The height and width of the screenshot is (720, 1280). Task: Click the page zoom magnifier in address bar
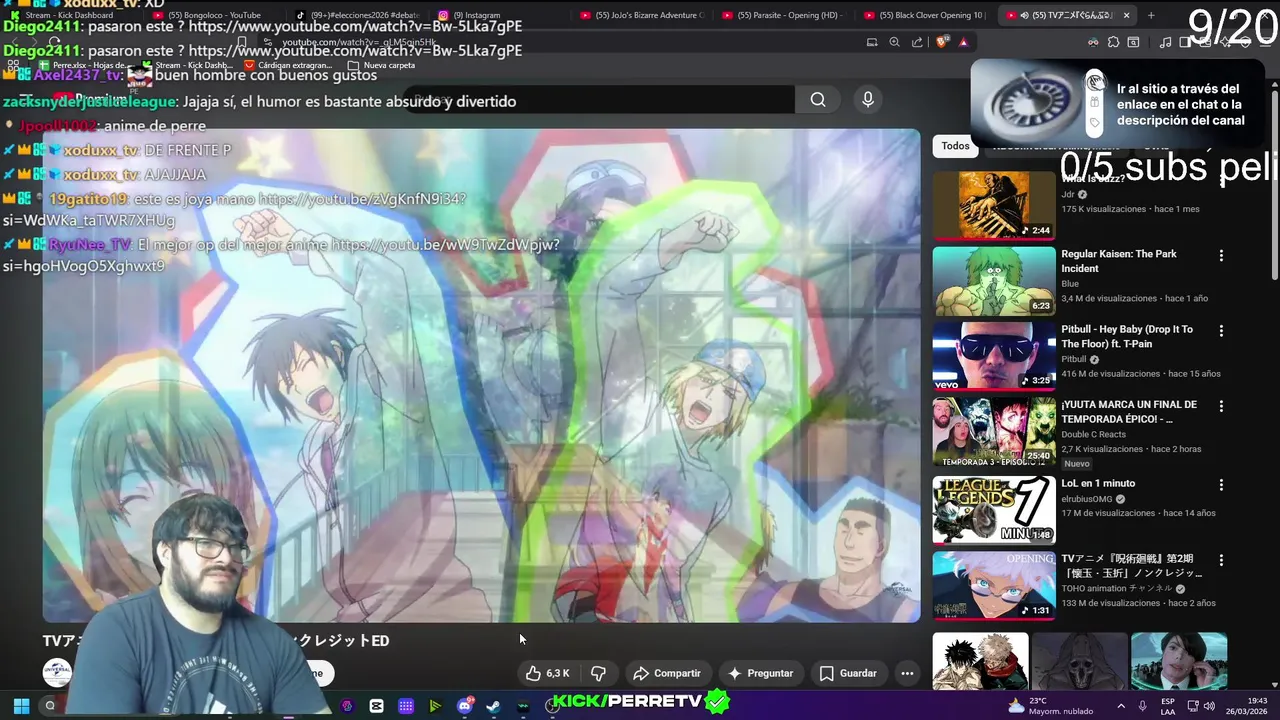tap(894, 42)
